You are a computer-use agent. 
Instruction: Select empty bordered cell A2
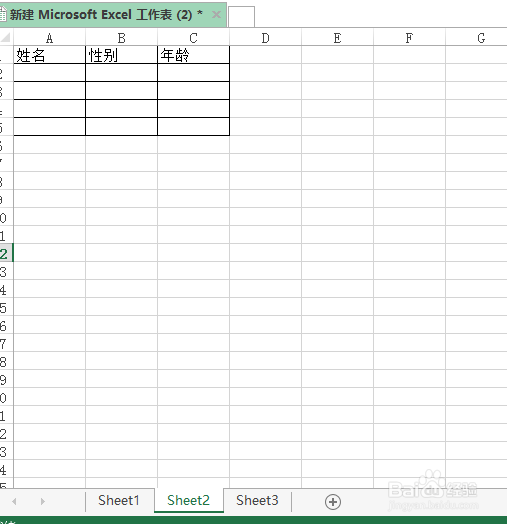[49, 73]
